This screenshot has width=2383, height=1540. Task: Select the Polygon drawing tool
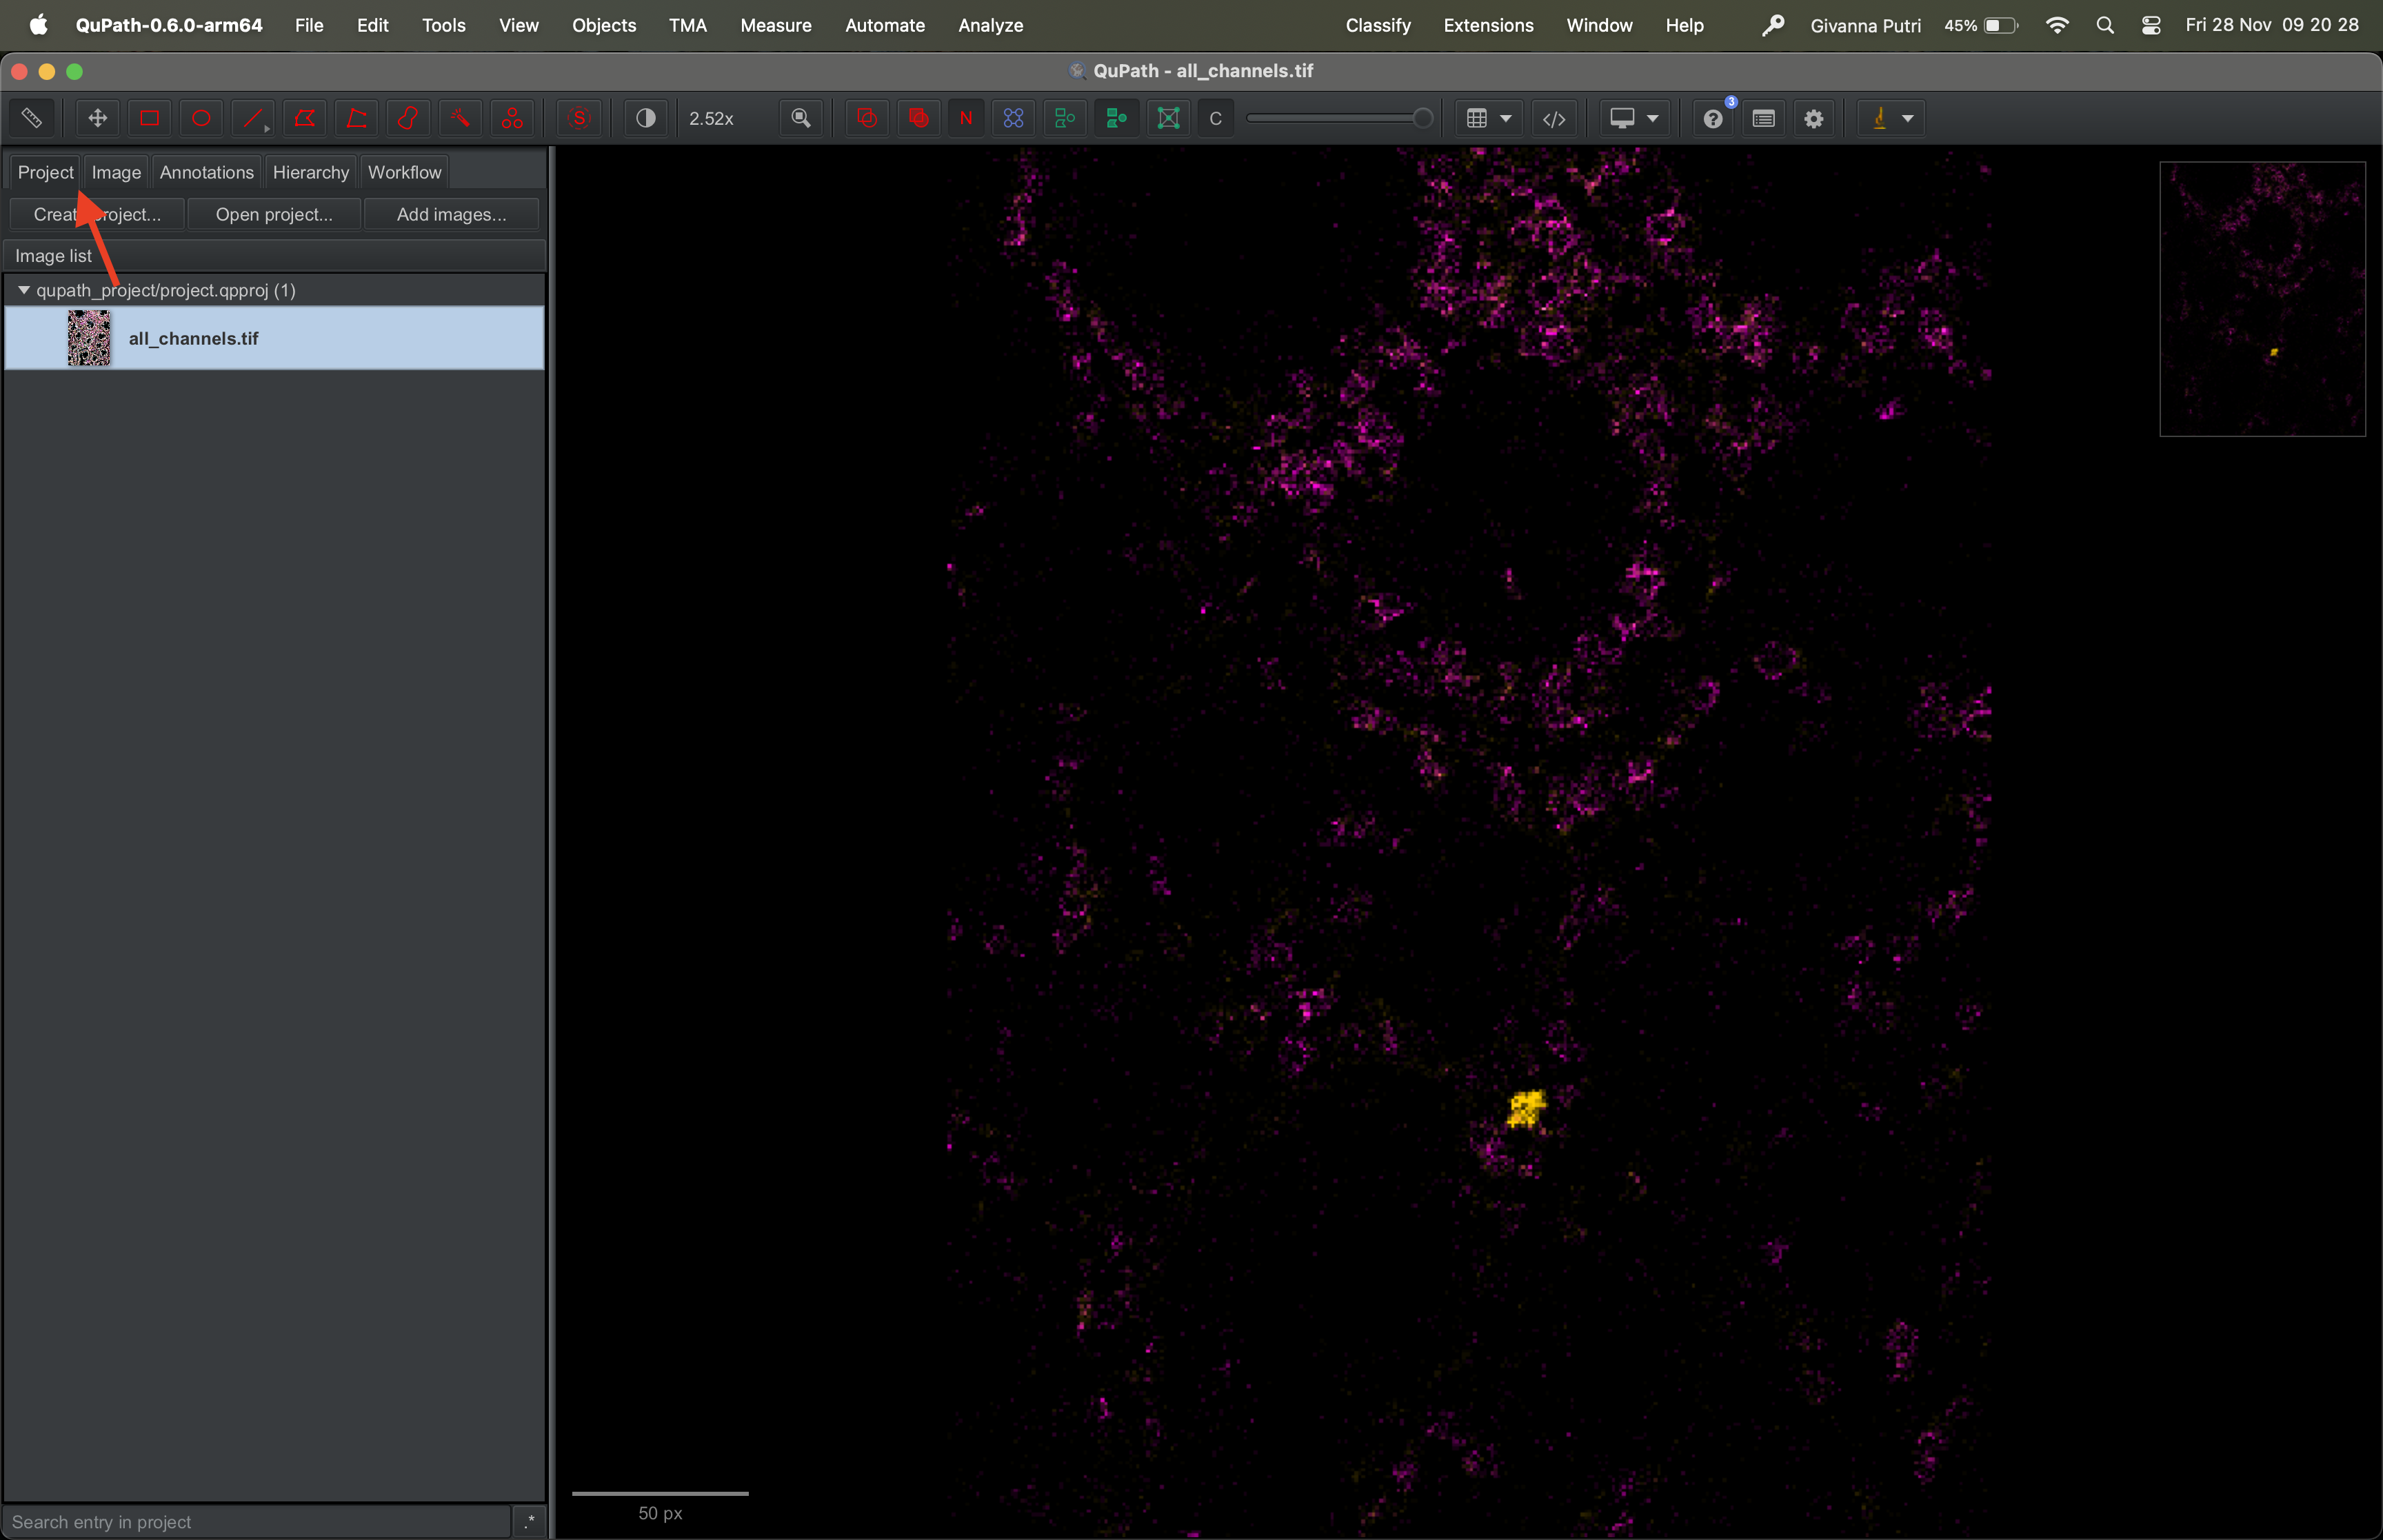(x=304, y=118)
